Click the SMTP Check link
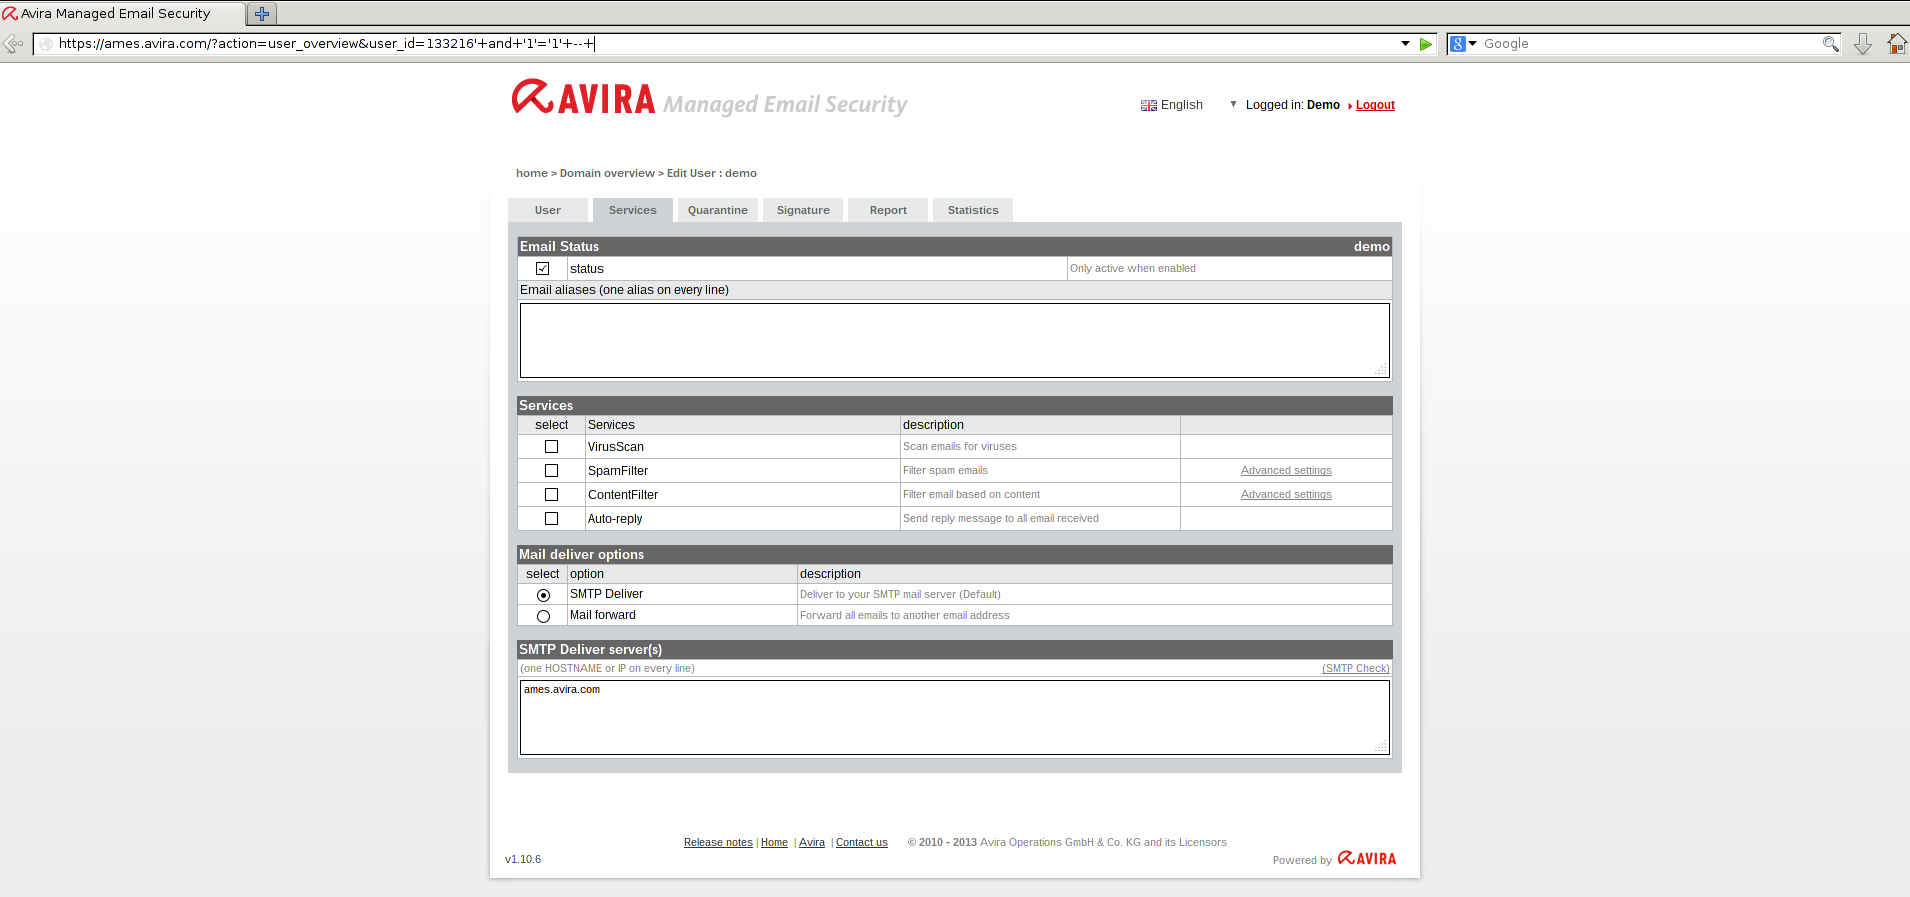Screen dimensions: 1910x897 point(1355,669)
